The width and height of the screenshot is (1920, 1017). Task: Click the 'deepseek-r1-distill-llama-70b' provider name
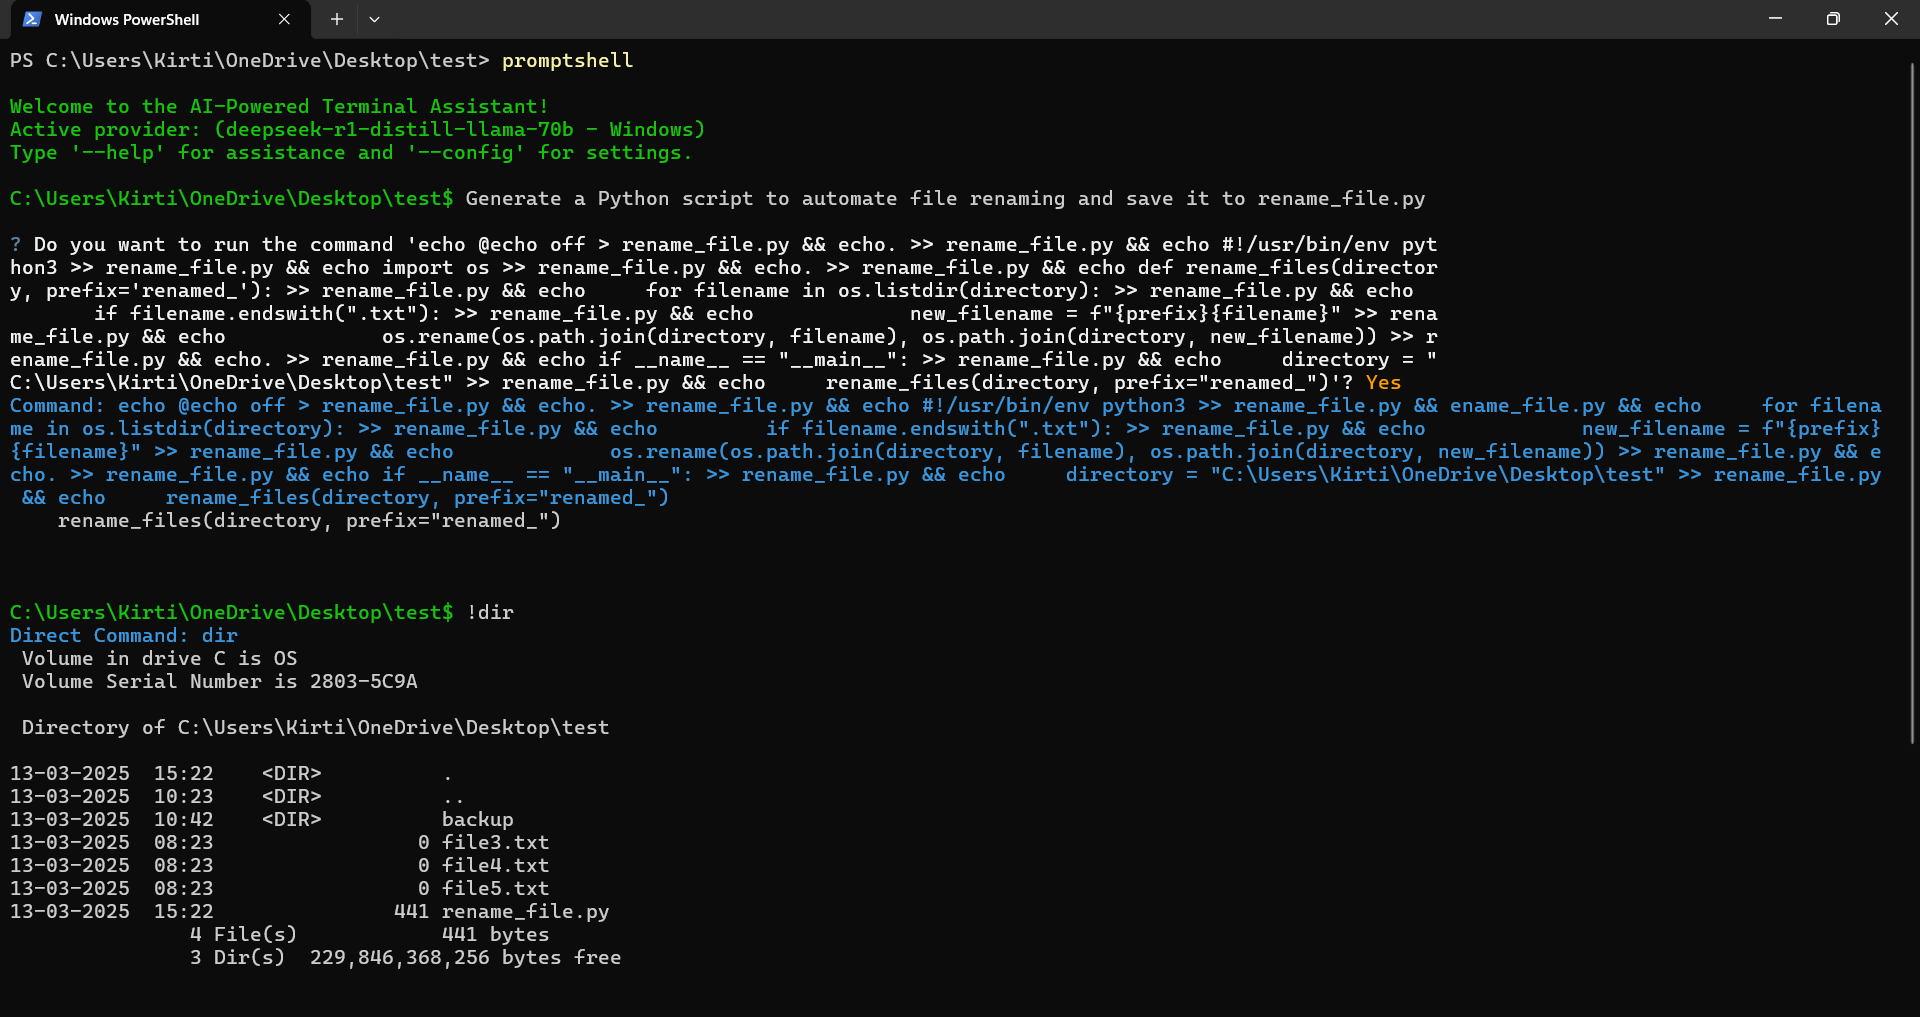coord(399,130)
